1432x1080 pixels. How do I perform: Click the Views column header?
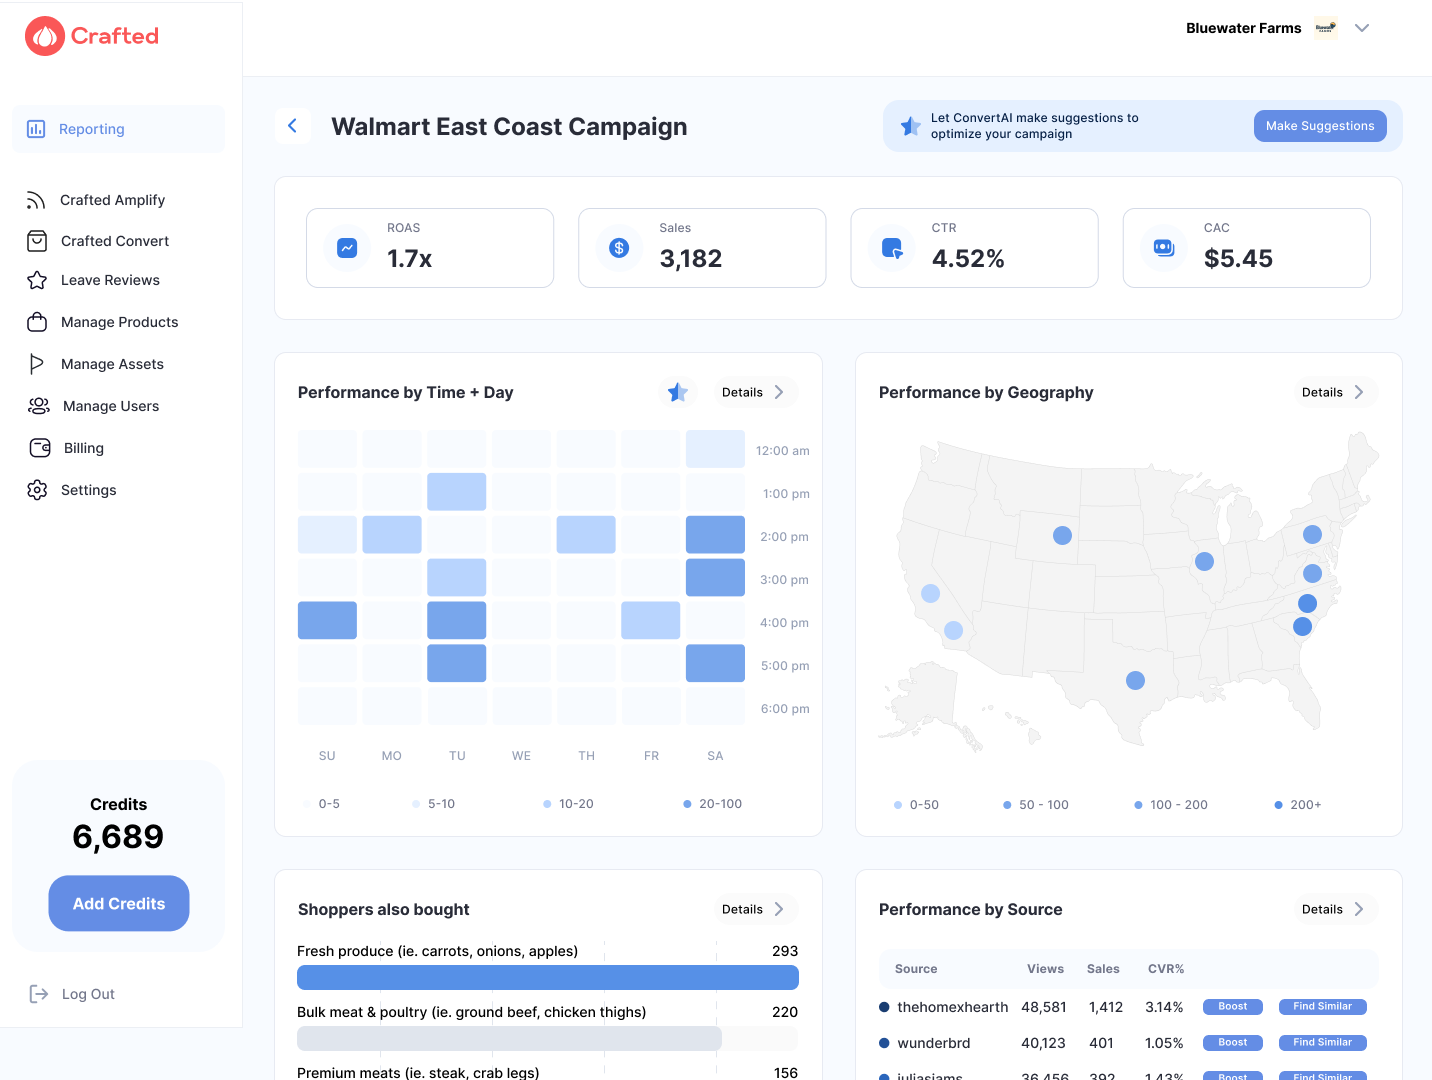(1045, 969)
